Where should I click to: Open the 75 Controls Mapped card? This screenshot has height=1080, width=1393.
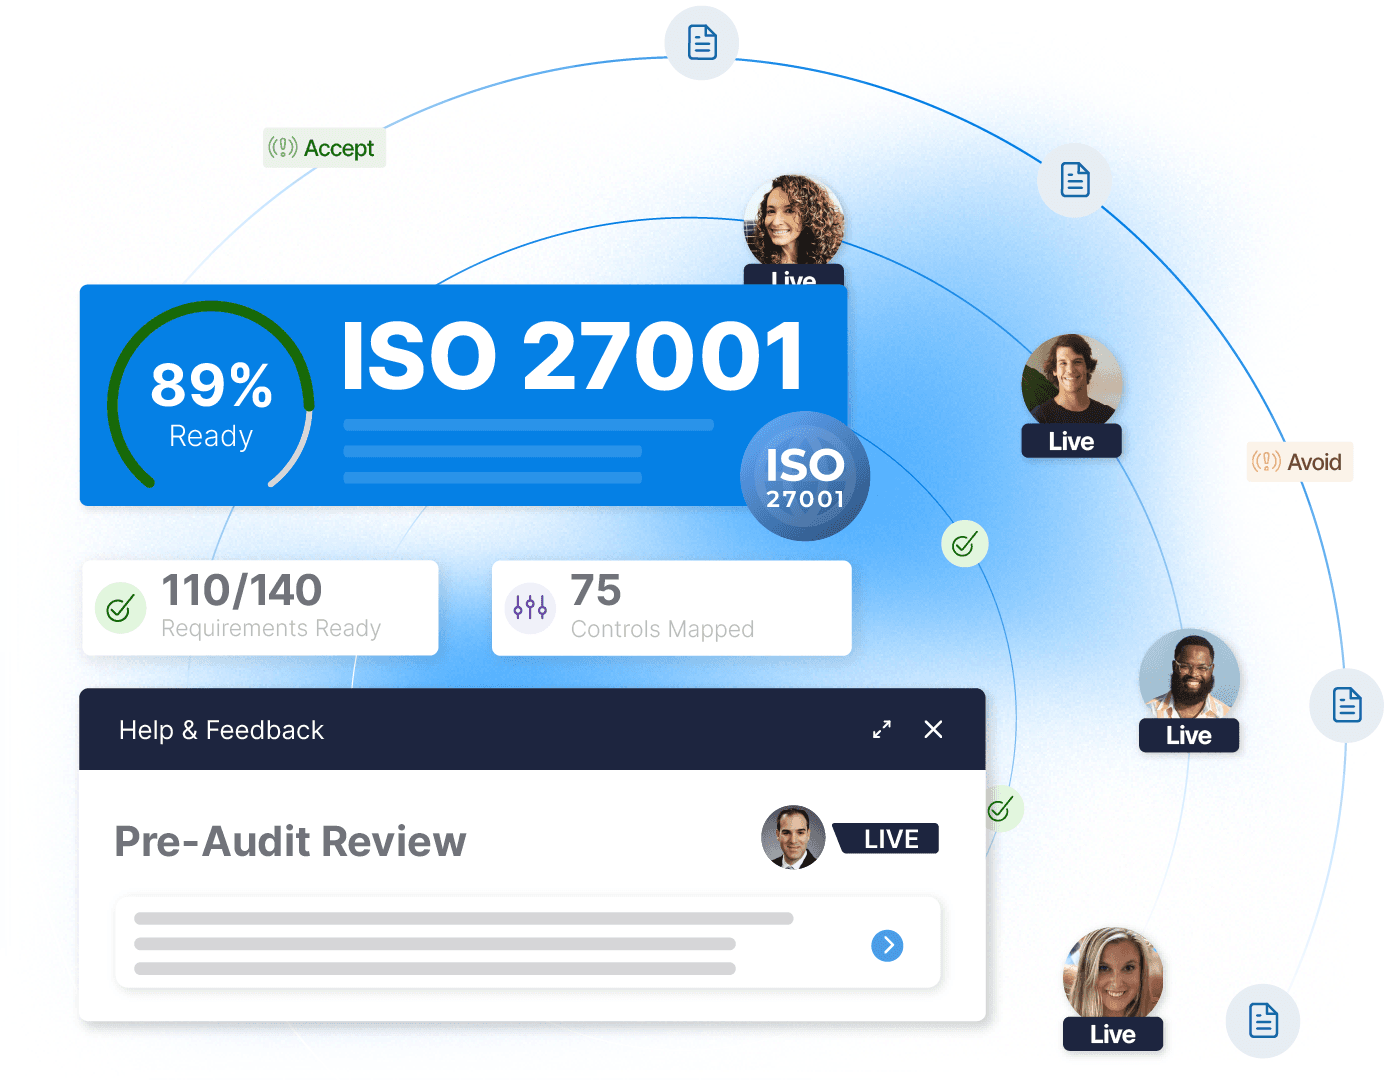[671, 608]
